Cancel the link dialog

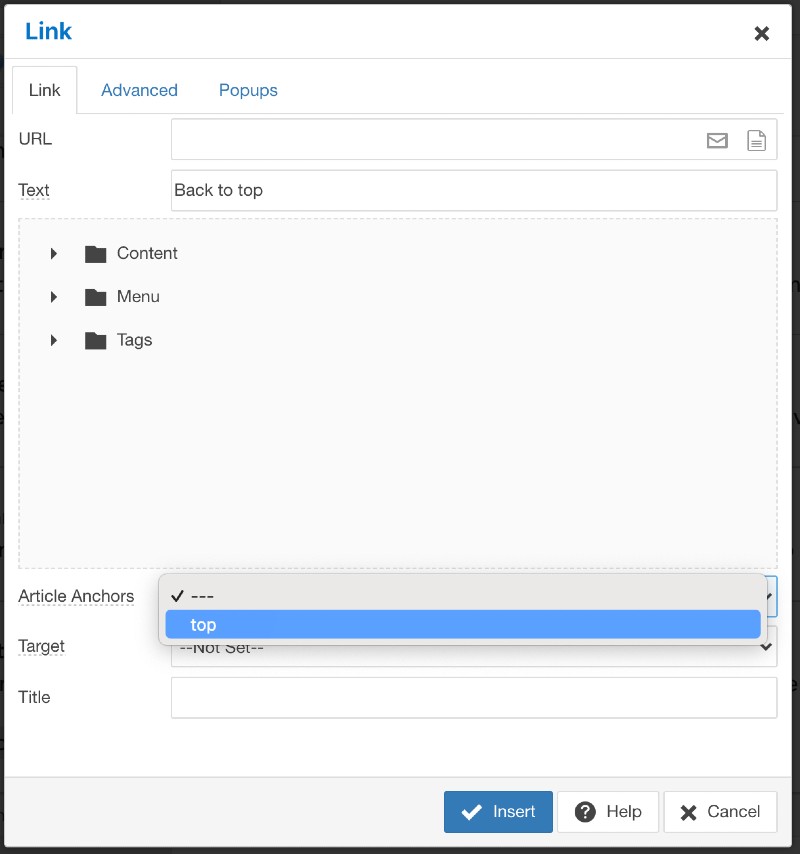(720, 812)
